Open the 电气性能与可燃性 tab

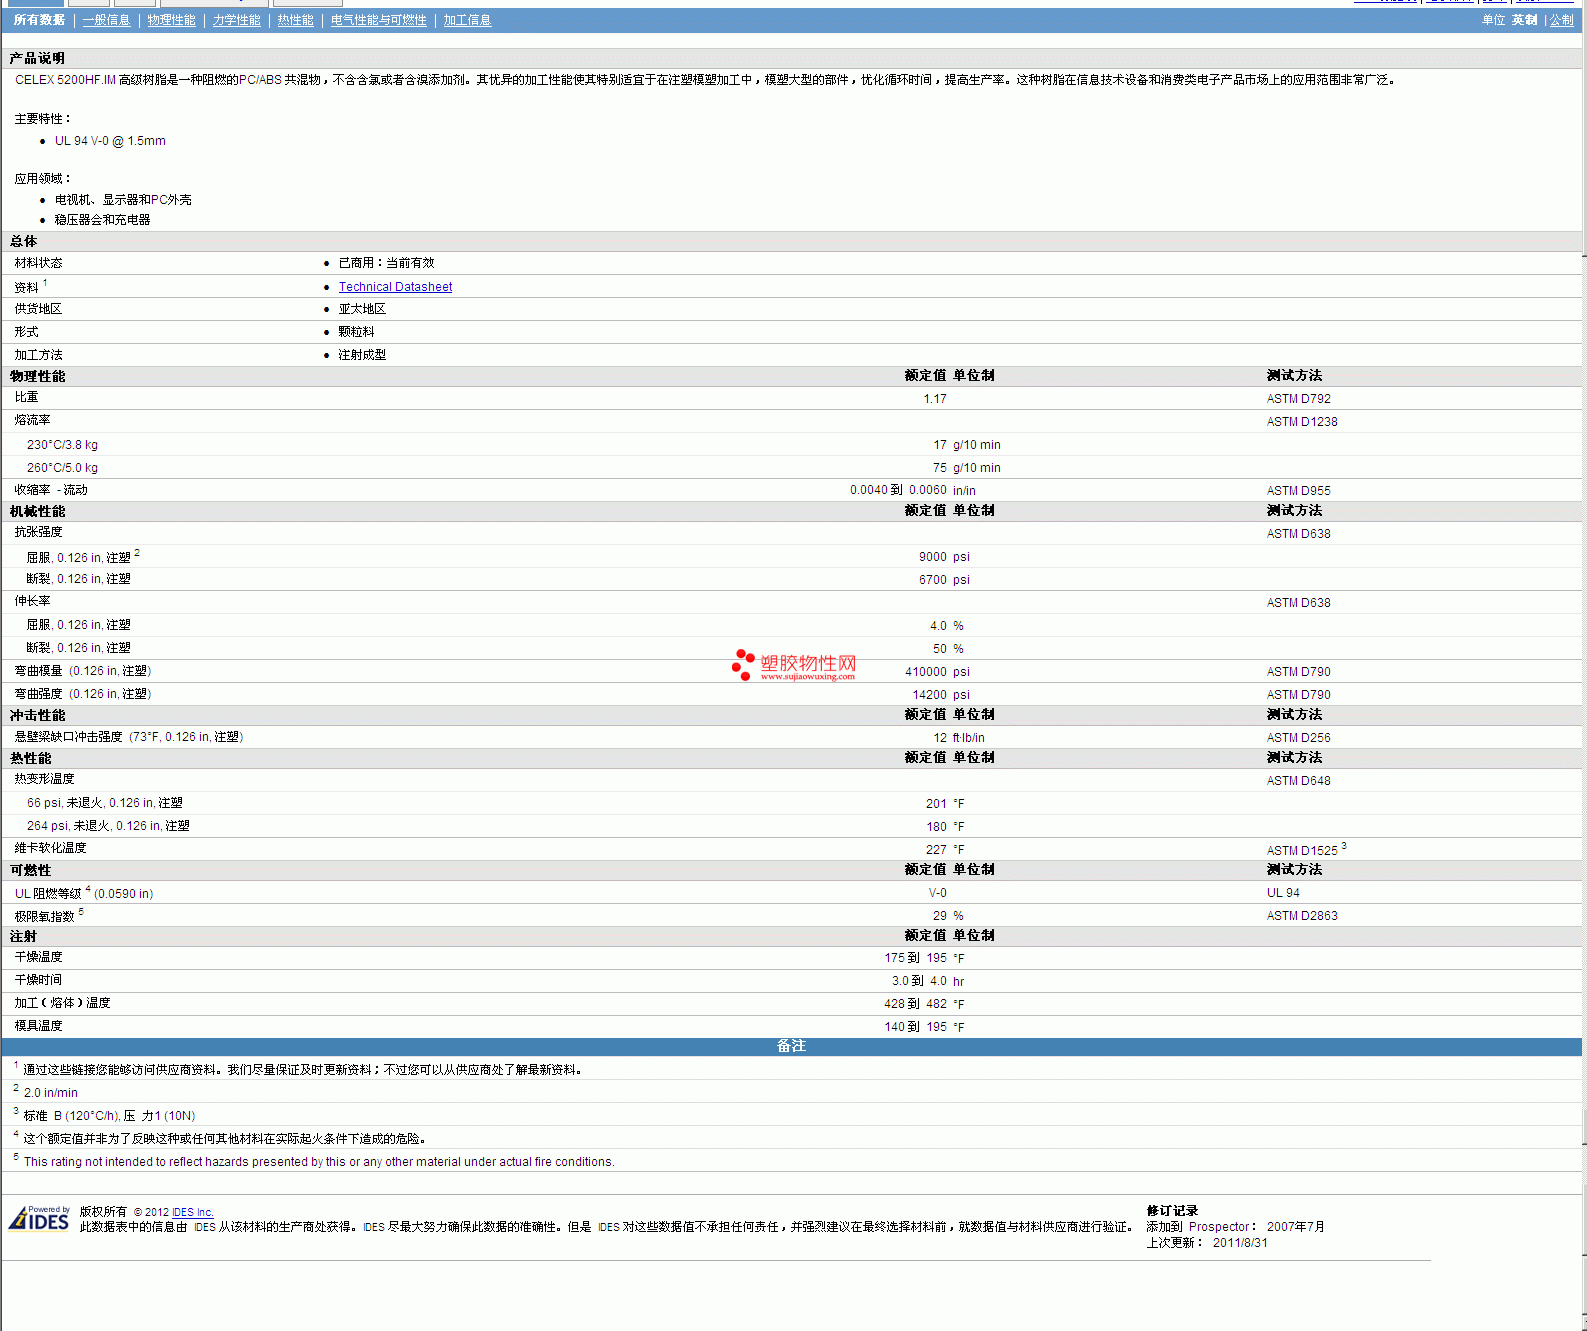click(378, 20)
